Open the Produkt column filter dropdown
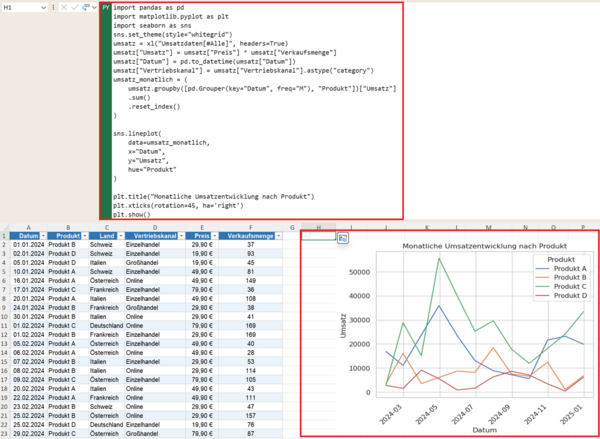This screenshot has height=439, width=600. pos(84,236)
